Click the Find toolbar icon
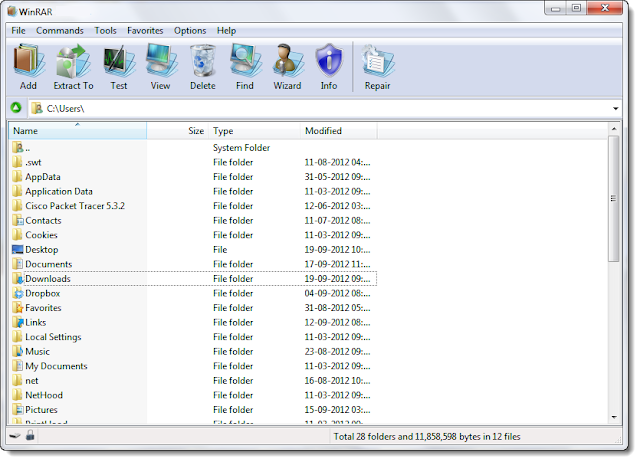 (245, 61)
